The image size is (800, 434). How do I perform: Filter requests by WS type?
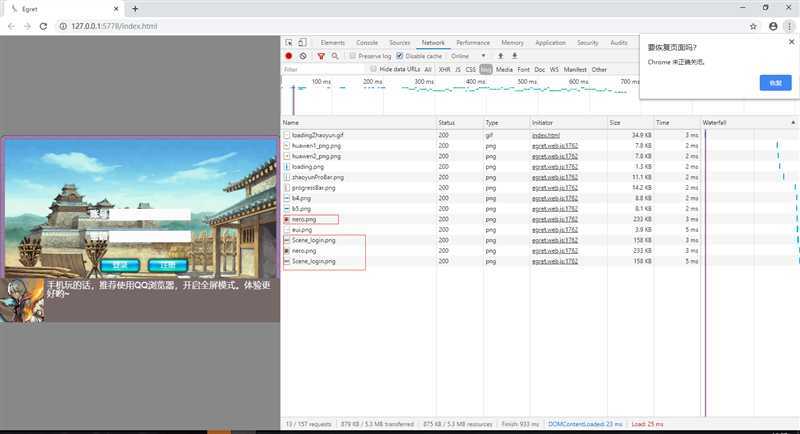(554, 69)
